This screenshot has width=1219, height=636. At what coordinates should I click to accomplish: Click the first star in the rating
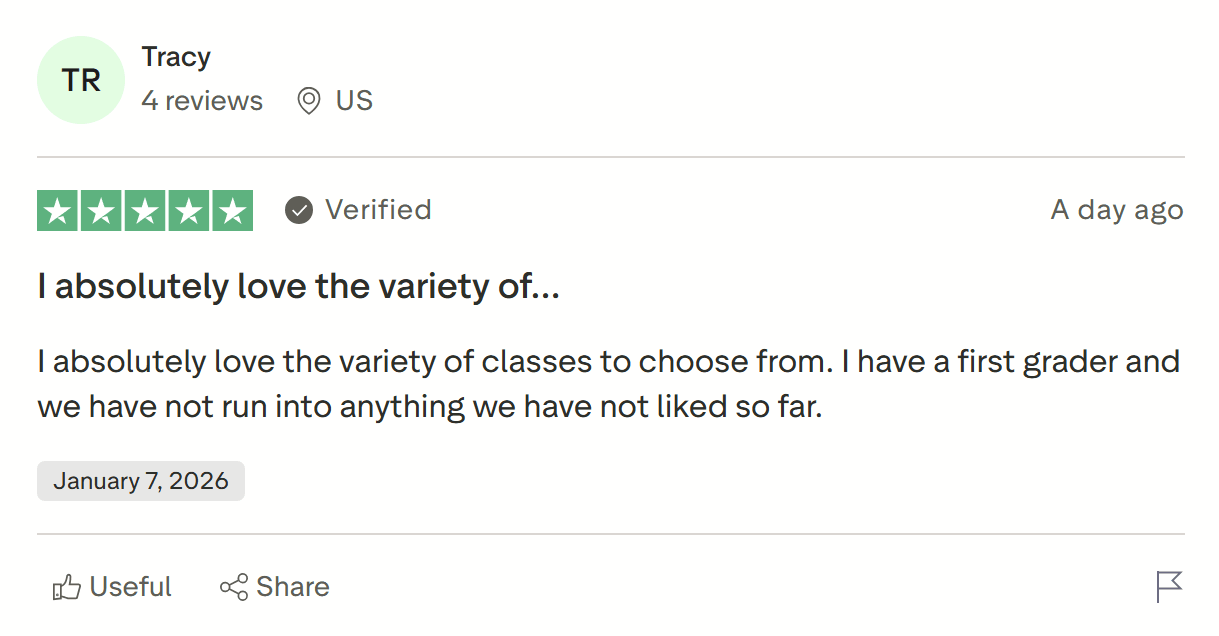[57, 210]
